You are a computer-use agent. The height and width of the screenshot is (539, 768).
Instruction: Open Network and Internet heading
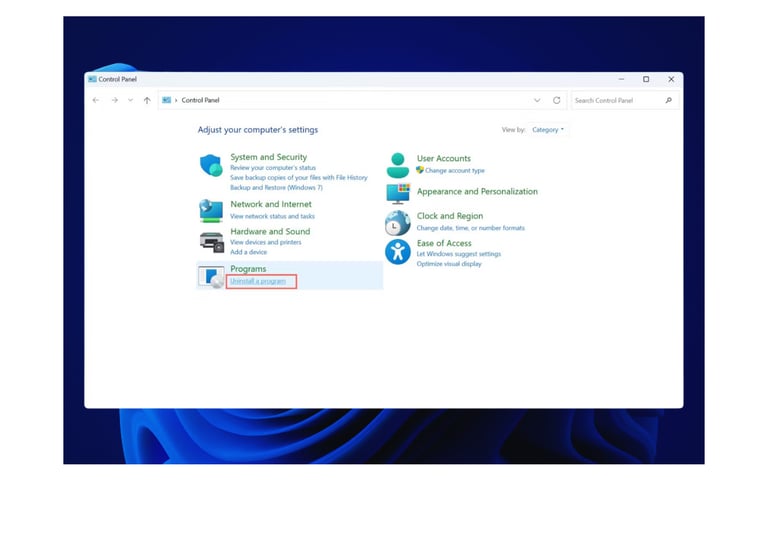click(x=271, y=204)
